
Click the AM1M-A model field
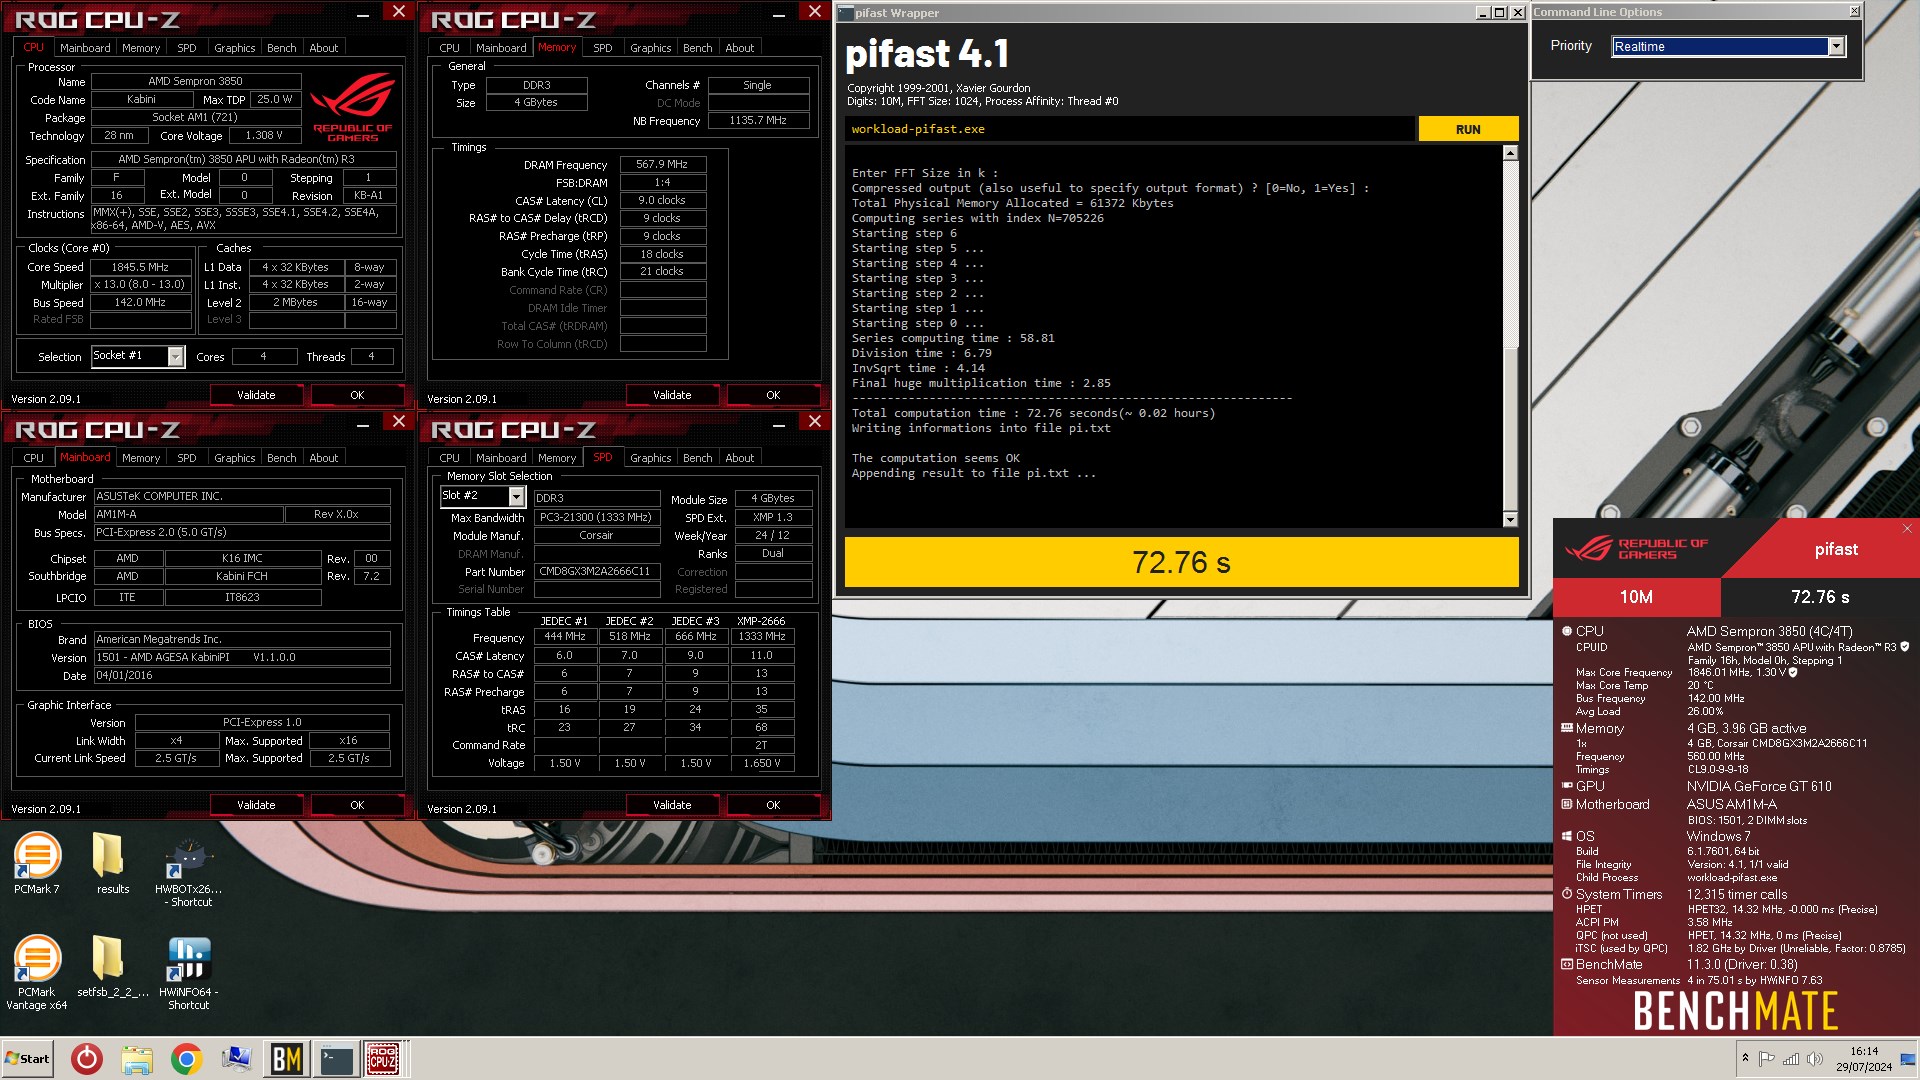[188, 514]
